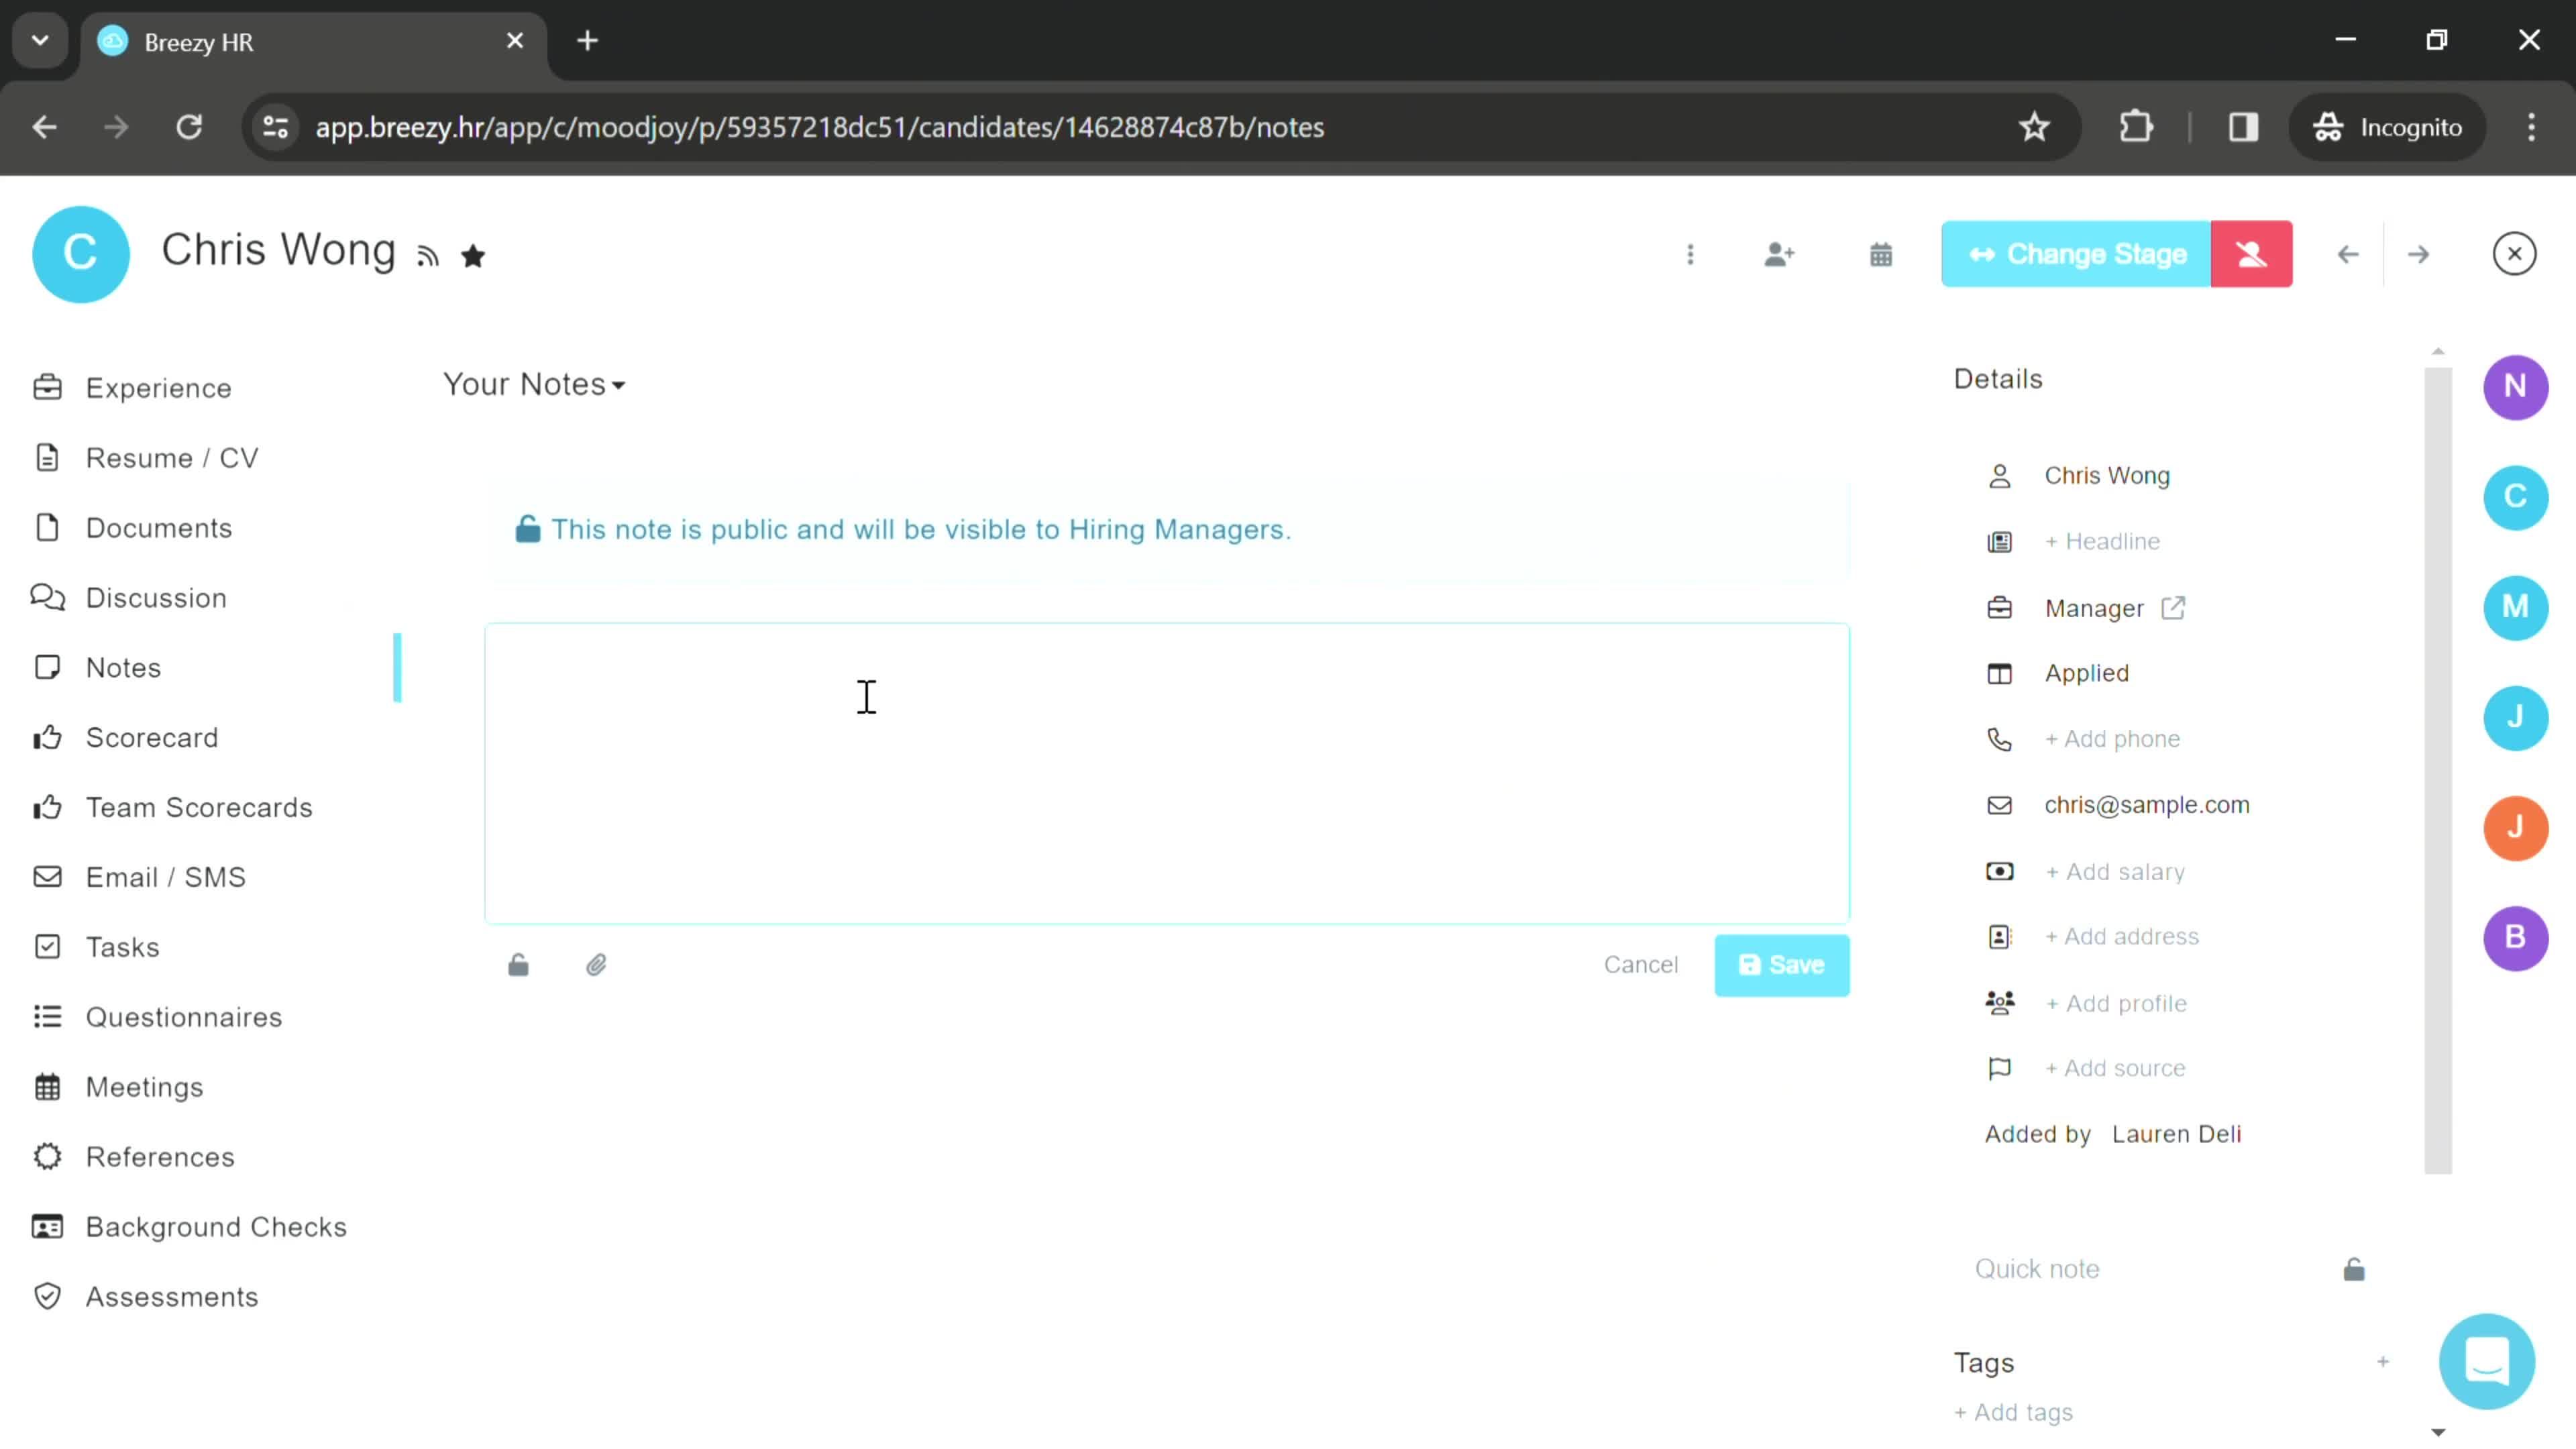Click the Cancel button to discard note
Screen dimensions: 2576x1449
pos(1642,964)
